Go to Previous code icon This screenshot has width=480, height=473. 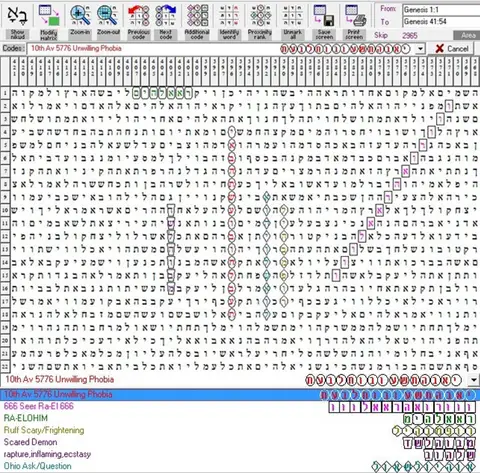(x=139, y=15)
